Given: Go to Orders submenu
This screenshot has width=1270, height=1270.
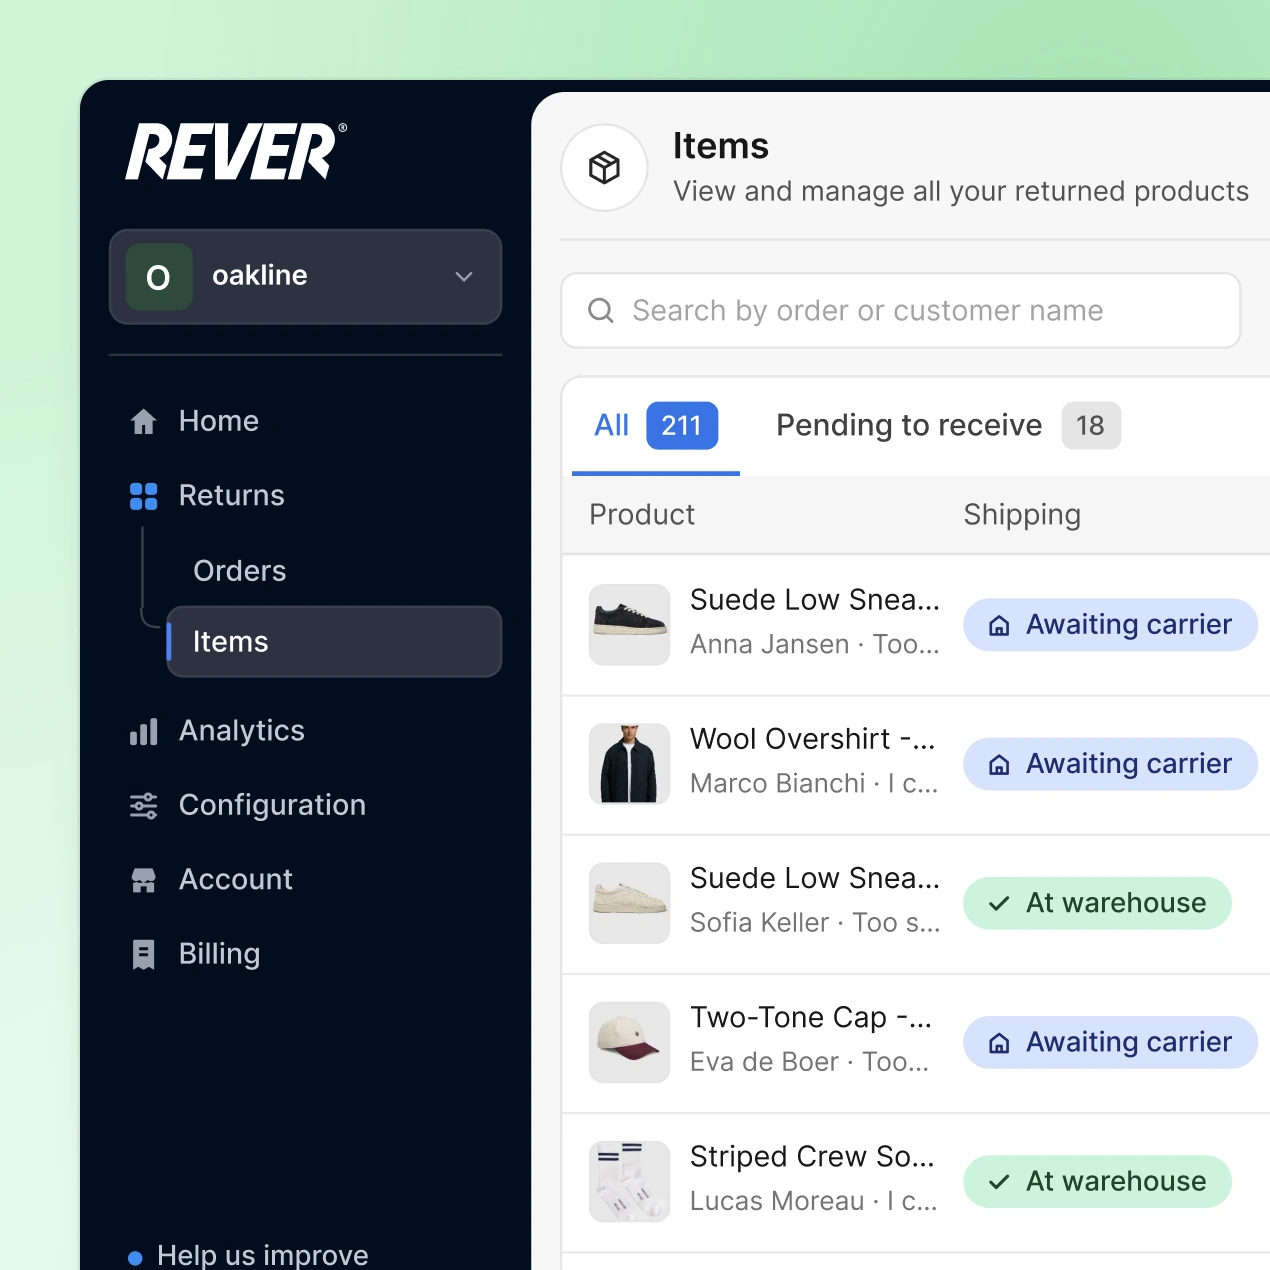Looking at the screenshot, I should point(240,571).
